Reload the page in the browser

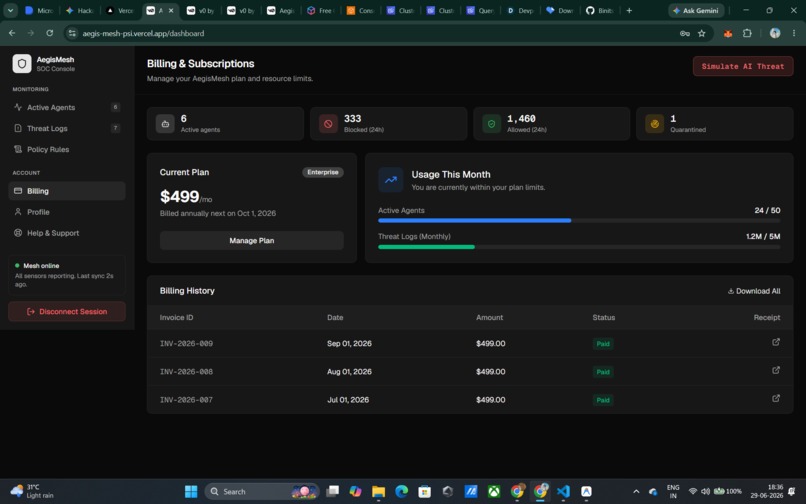click(49, 33)
